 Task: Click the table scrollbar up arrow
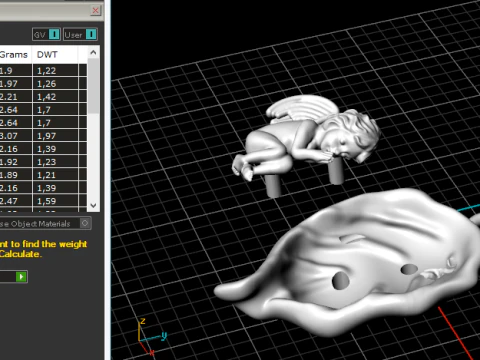click(93, 52)
